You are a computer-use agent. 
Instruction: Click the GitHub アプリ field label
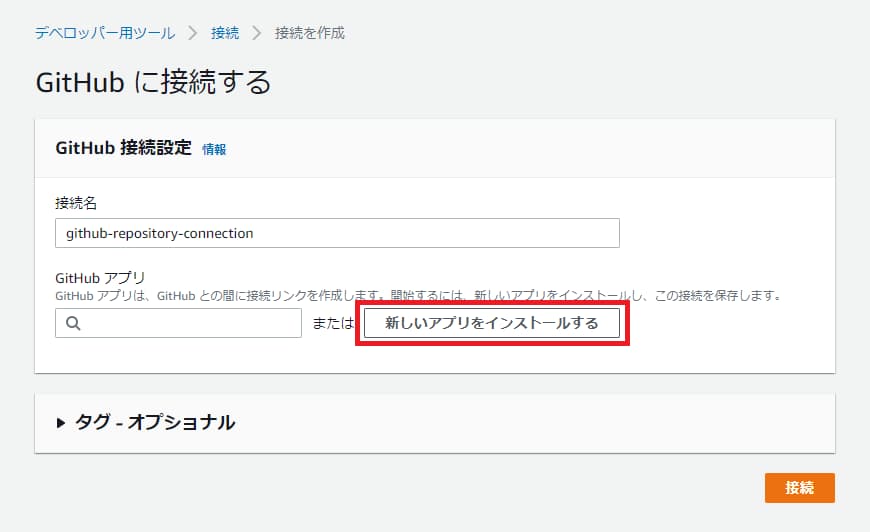tap(101, 278)
